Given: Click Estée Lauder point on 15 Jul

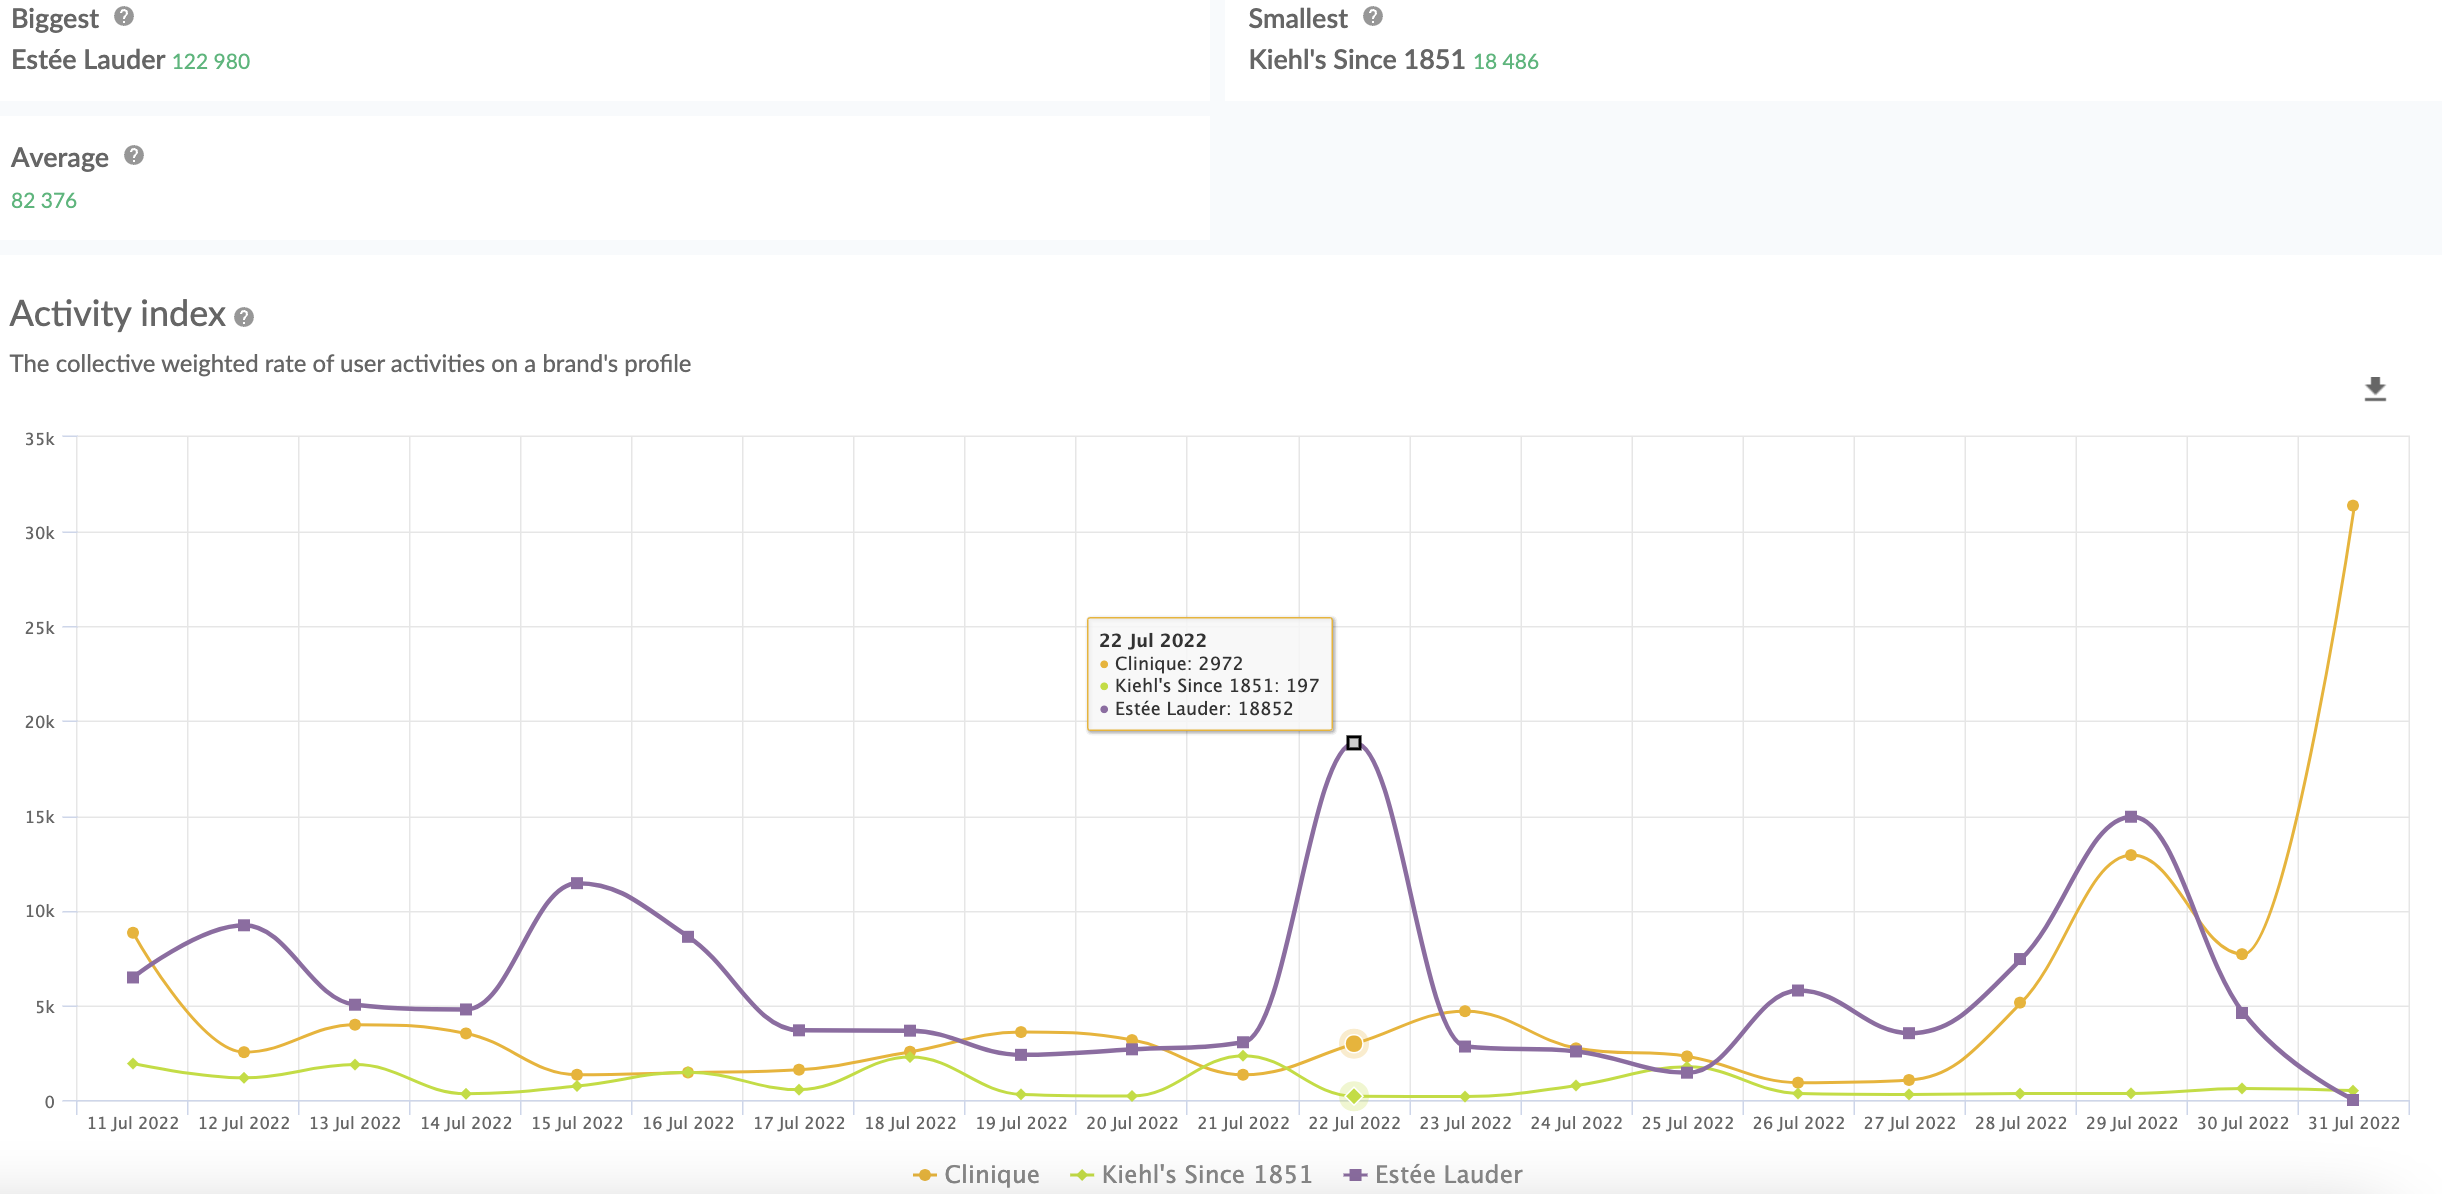Looking at the screenshot, I should click(577, 883).
